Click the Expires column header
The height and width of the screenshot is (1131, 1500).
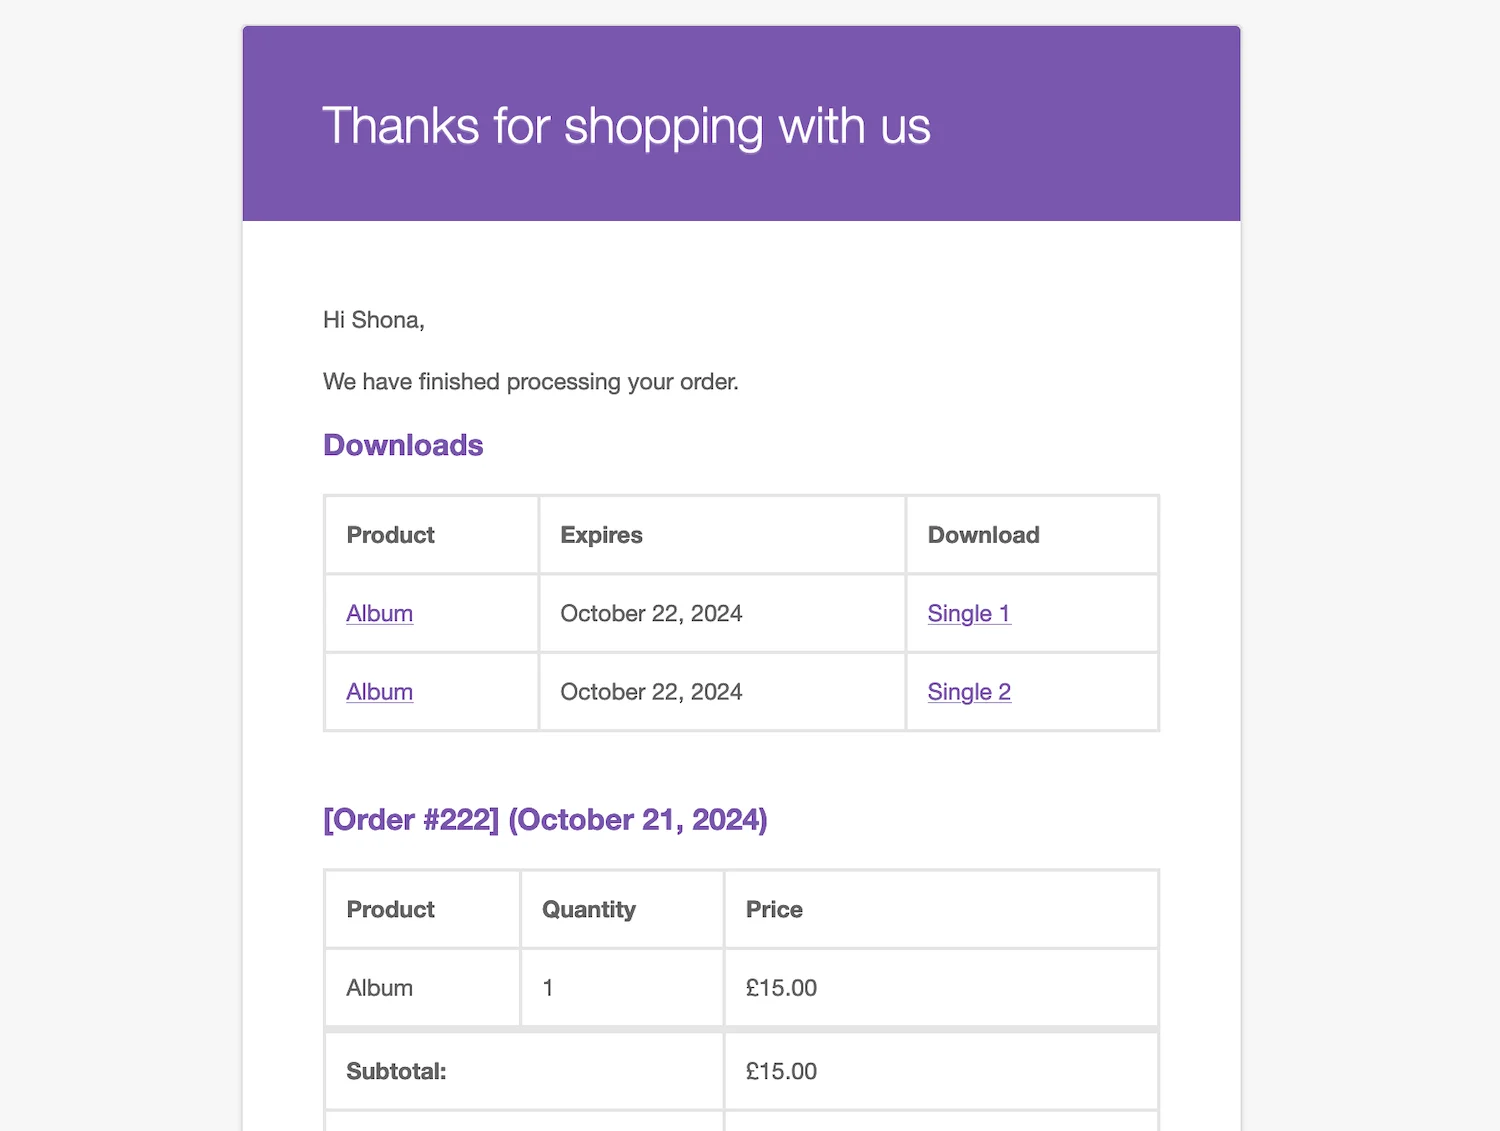click(x=601, y=535)
